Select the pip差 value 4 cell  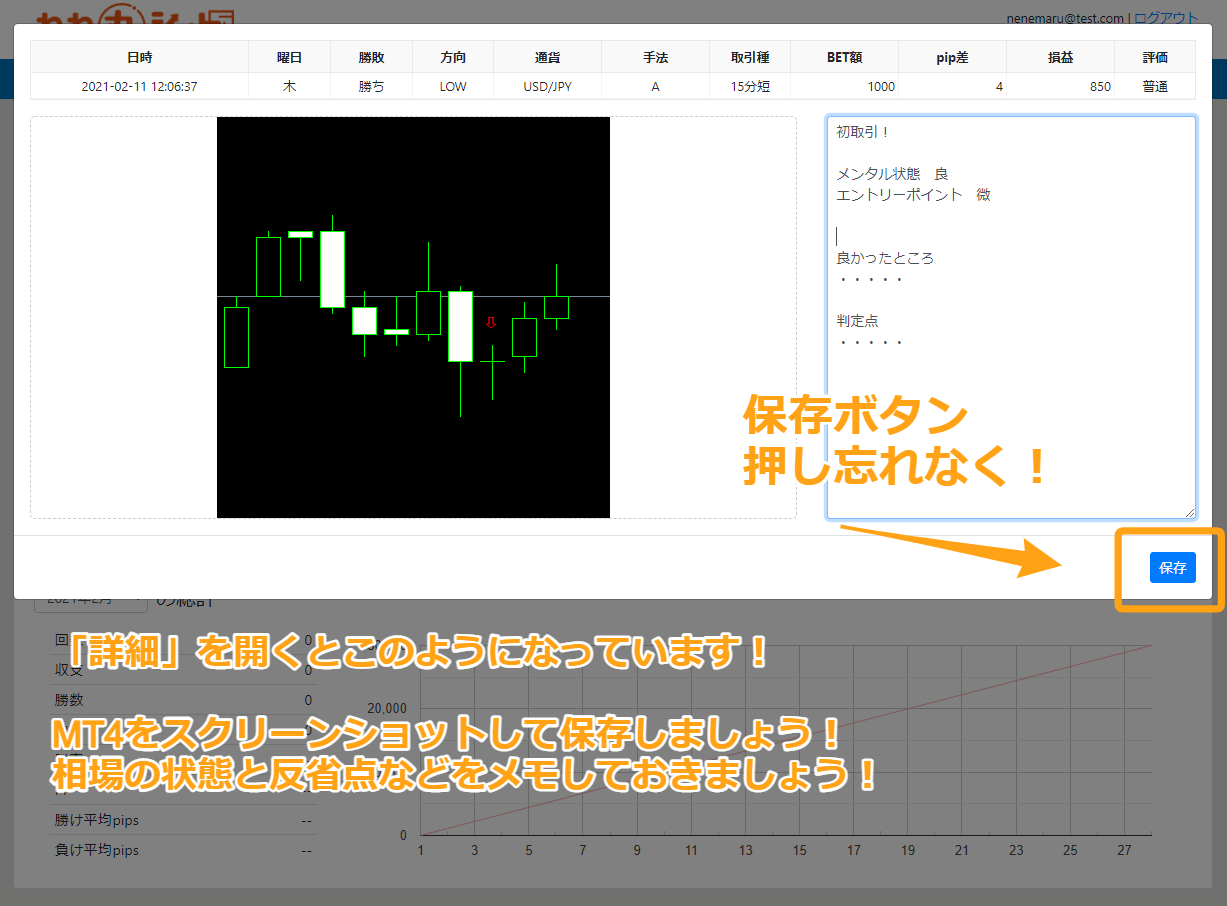(x=953, y=86)
